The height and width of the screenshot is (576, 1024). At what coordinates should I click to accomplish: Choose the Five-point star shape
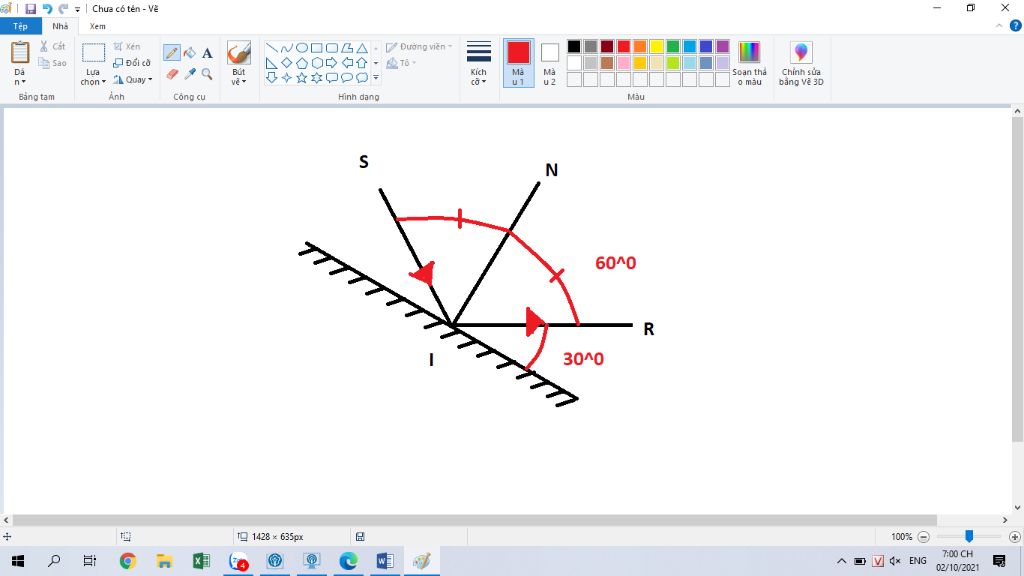302,78
